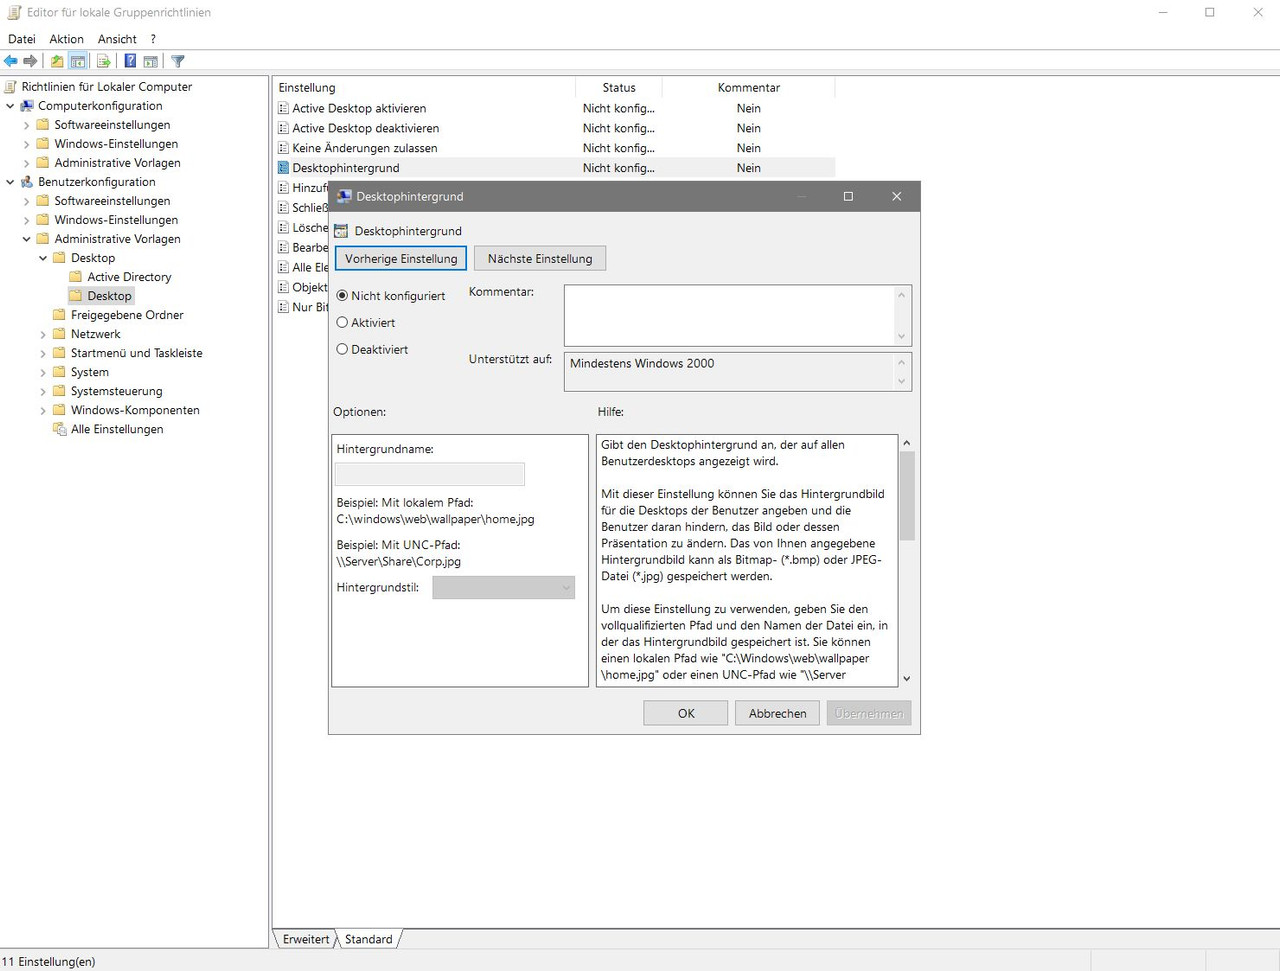Click the scroll icon of Richtlinien für Lokaler Computer
The image size is (1280, 971).
click(x=12, y=87)
